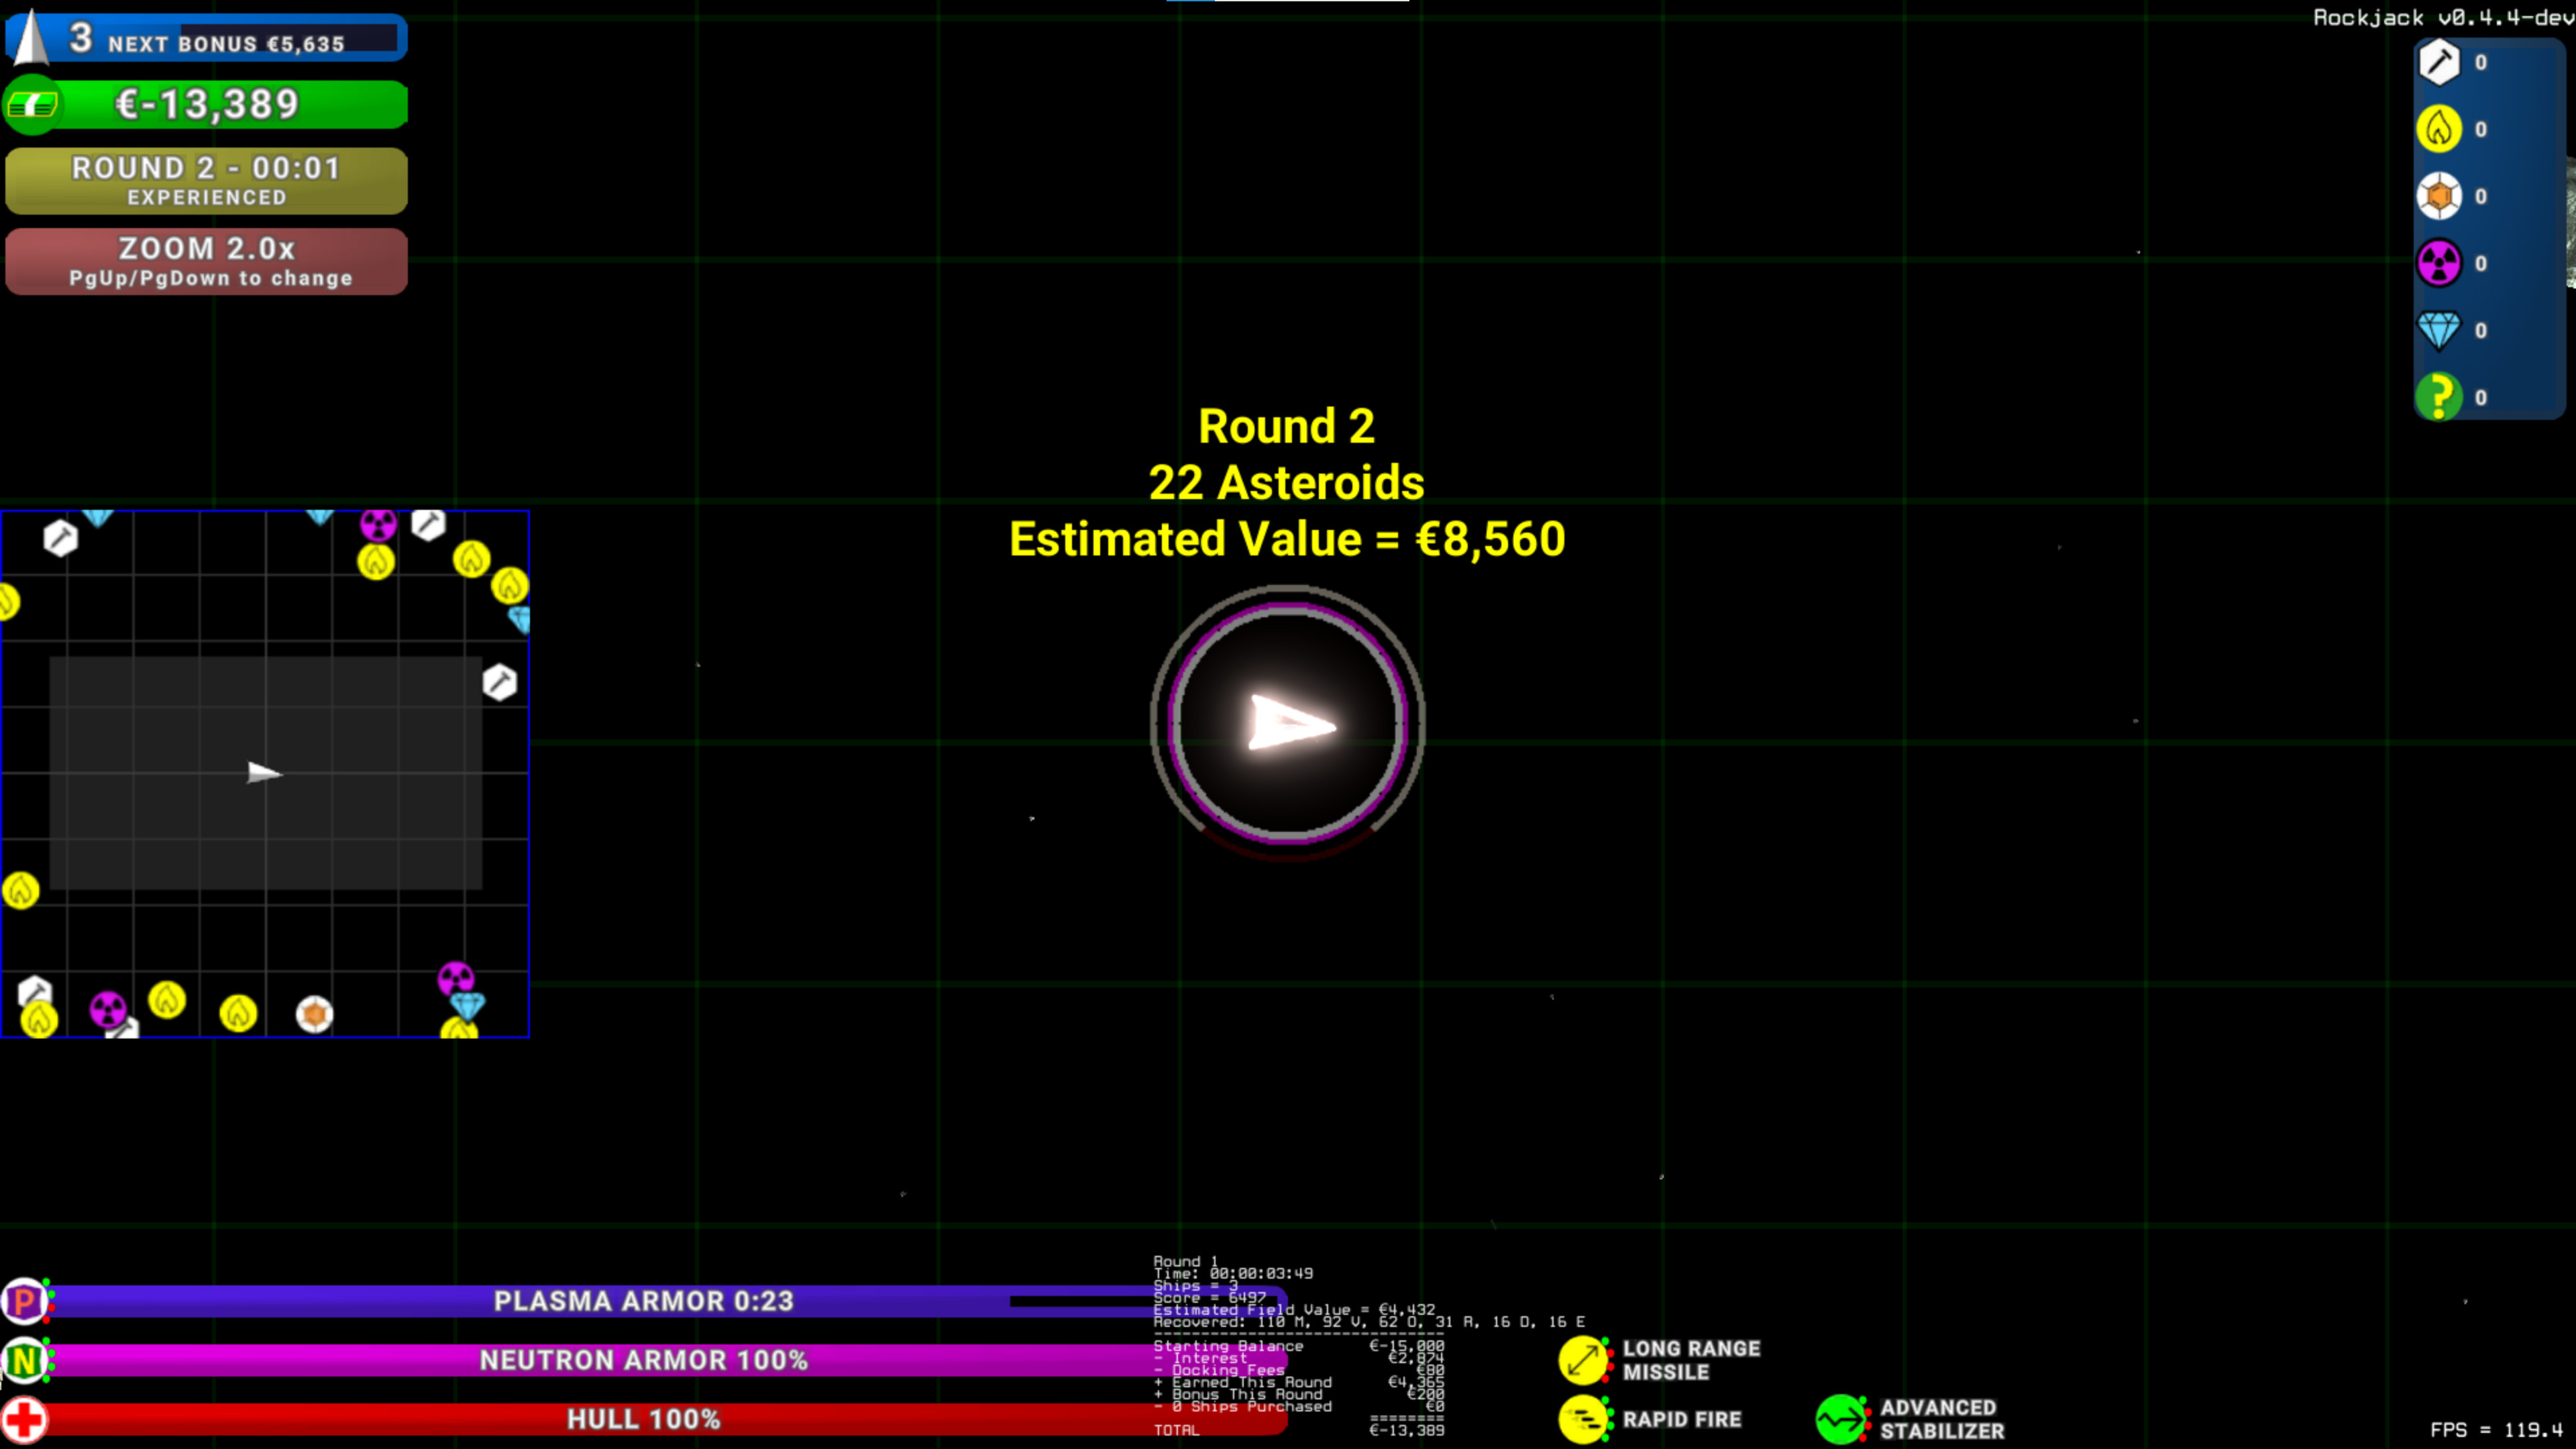Click the P icon beside Plasma Armor
2576x1449 pixels.
tap(24, 1301)
